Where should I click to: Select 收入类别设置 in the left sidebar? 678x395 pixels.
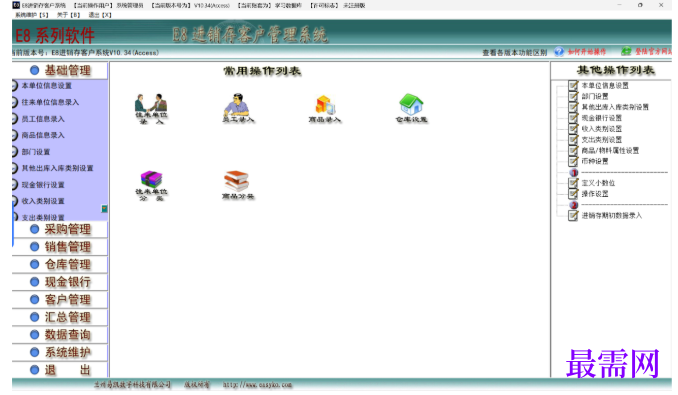(43, 201)
